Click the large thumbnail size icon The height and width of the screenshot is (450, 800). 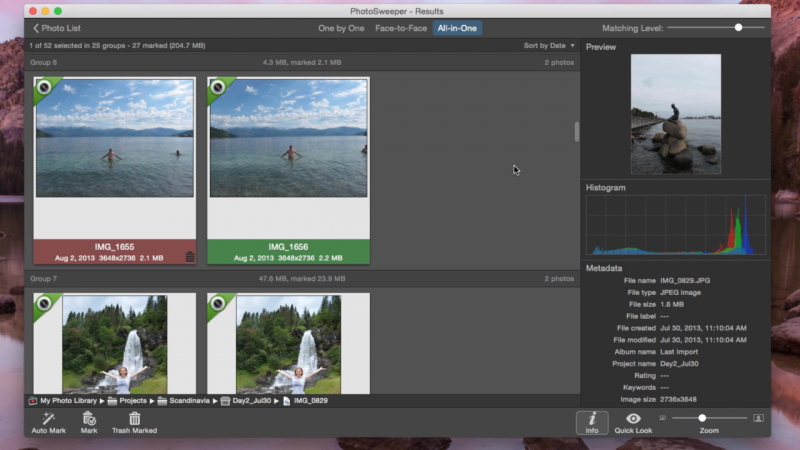[758, 418]
